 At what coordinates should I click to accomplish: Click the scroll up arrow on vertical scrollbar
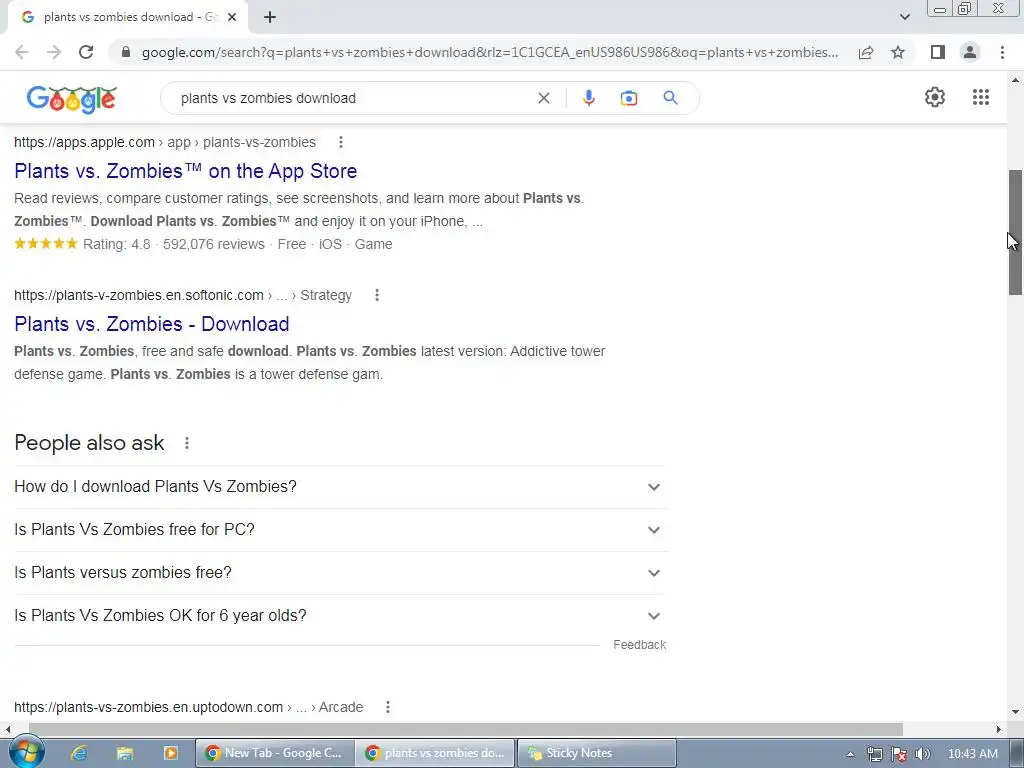pos(1016,80)
